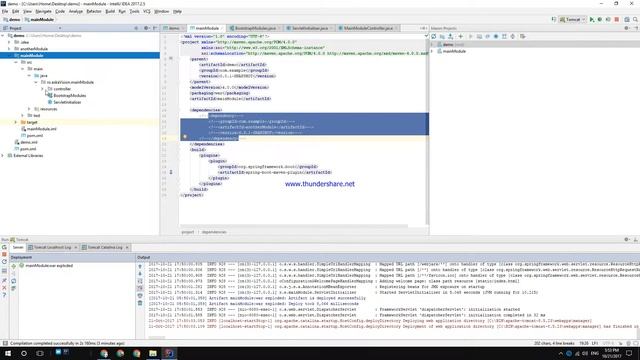Open the Windows Start menu
Screen dimensions: 640x360
[8, 353]
